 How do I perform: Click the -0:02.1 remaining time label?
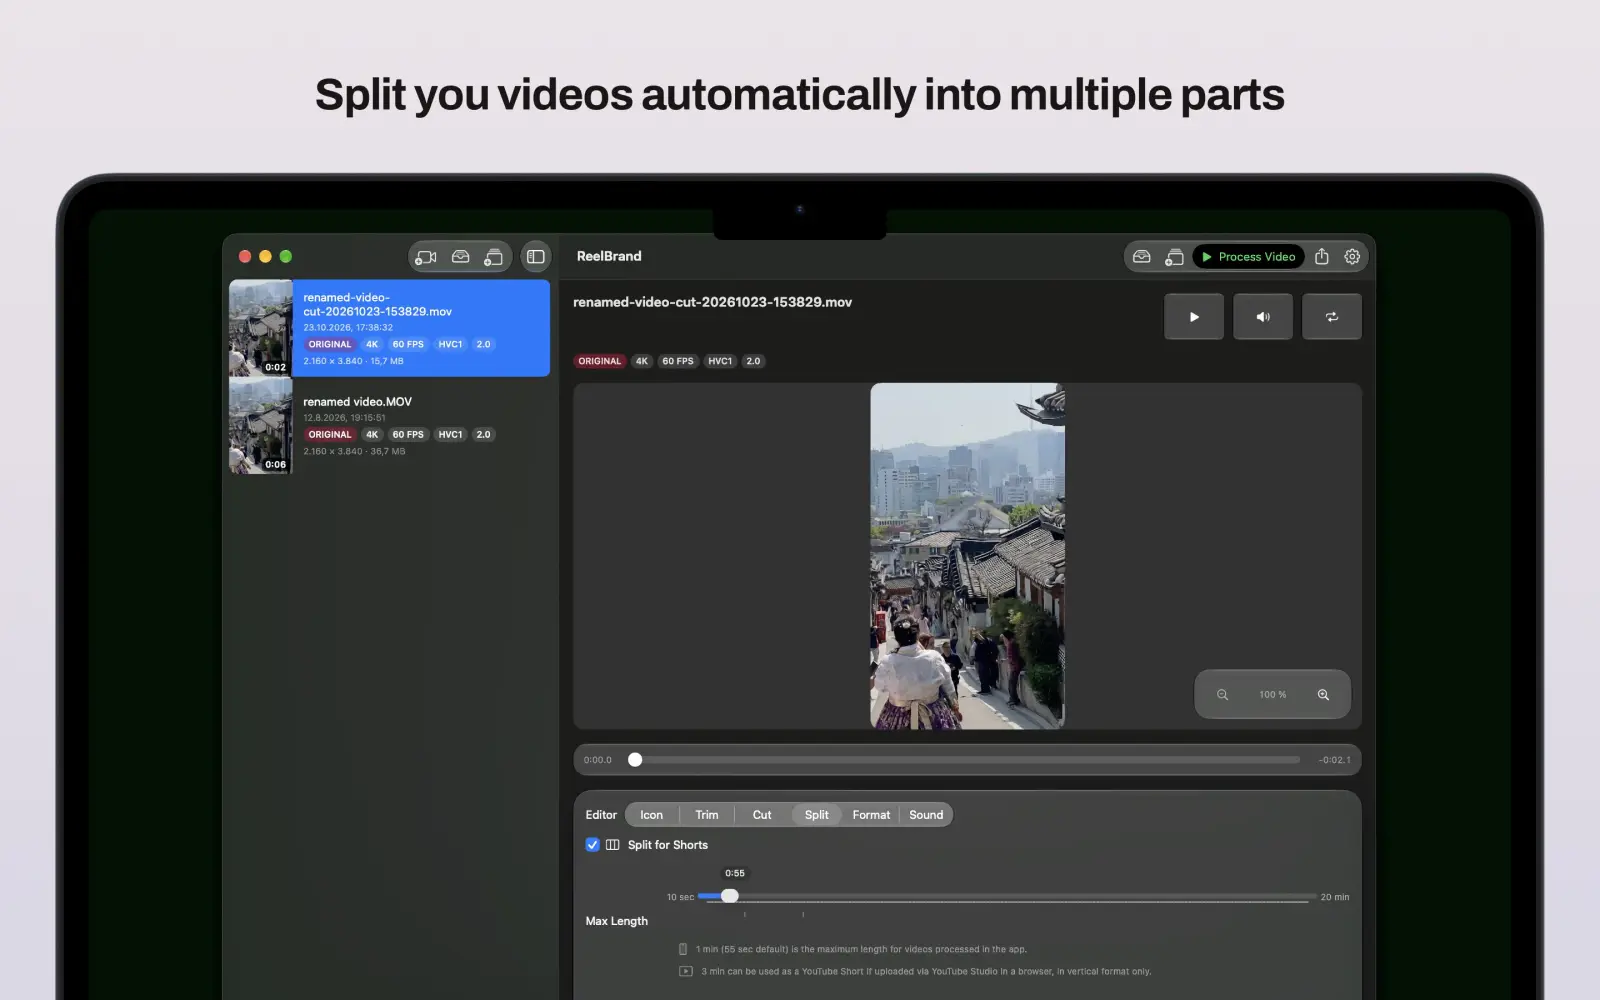tap(1334, 760)
